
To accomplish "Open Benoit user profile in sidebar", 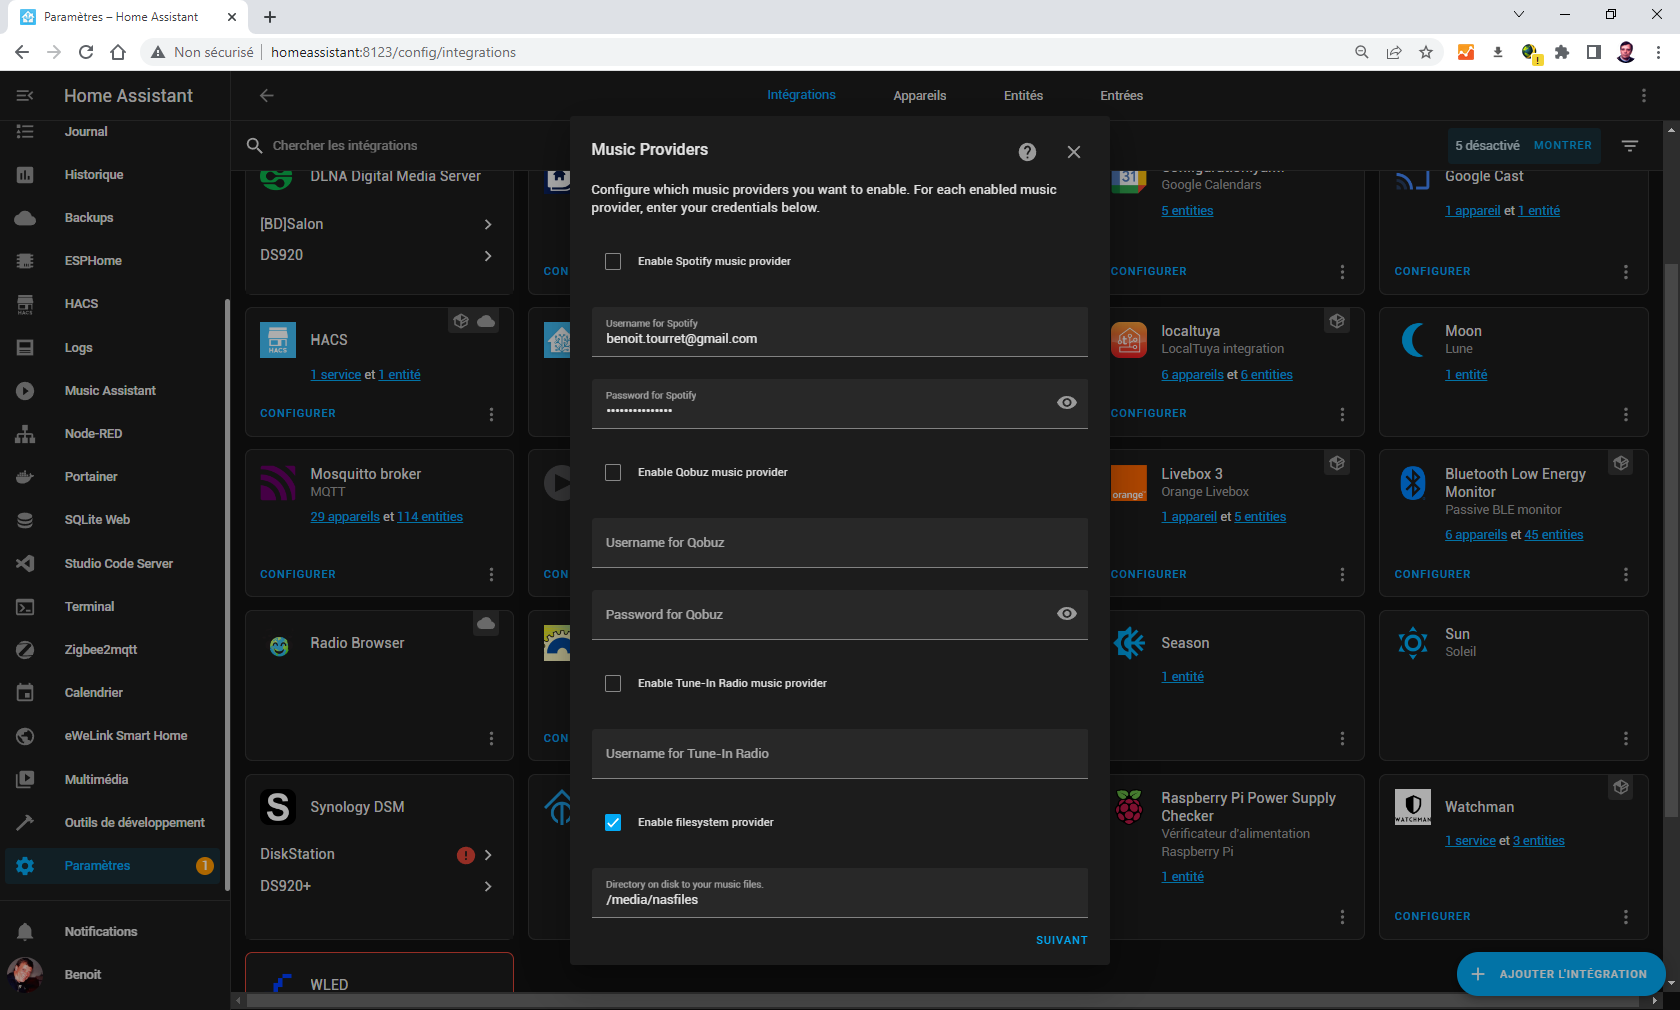I will 115,975.
